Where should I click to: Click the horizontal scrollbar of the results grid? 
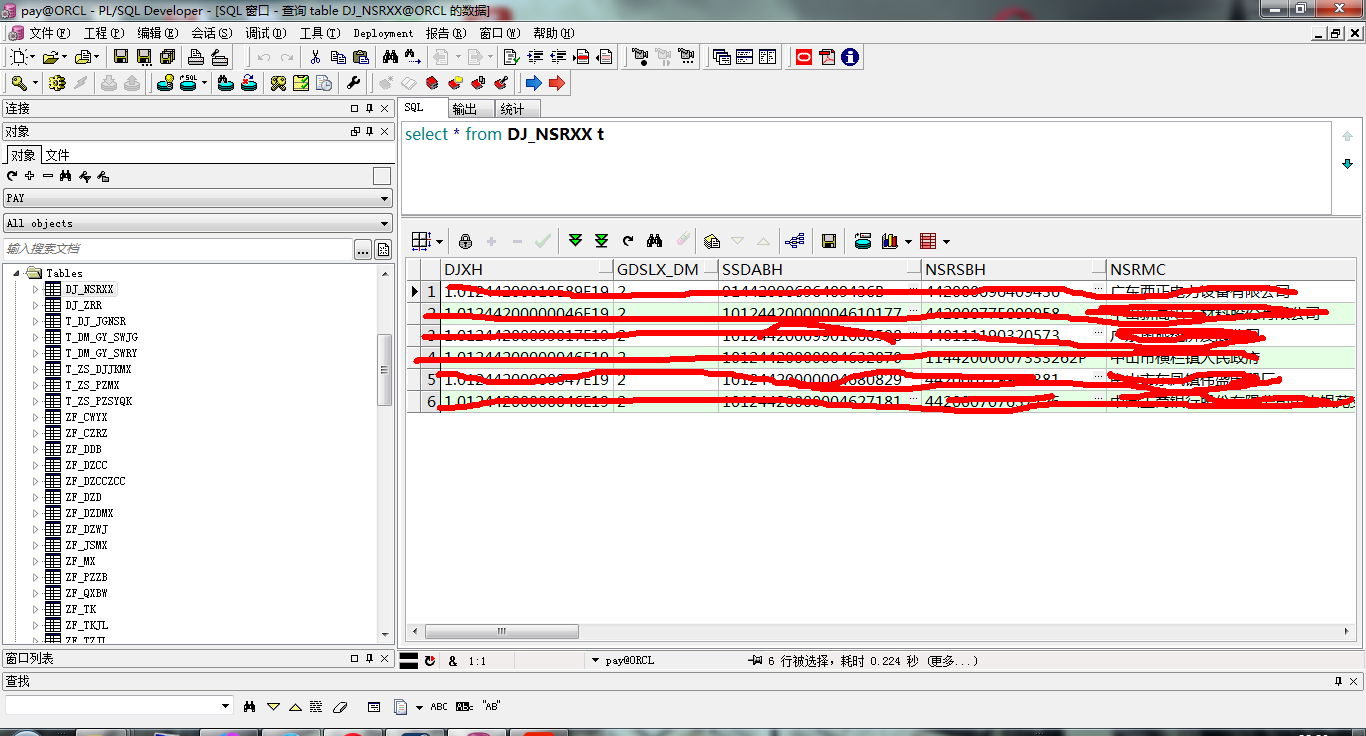pyautogui.click(x=880, y=632)
